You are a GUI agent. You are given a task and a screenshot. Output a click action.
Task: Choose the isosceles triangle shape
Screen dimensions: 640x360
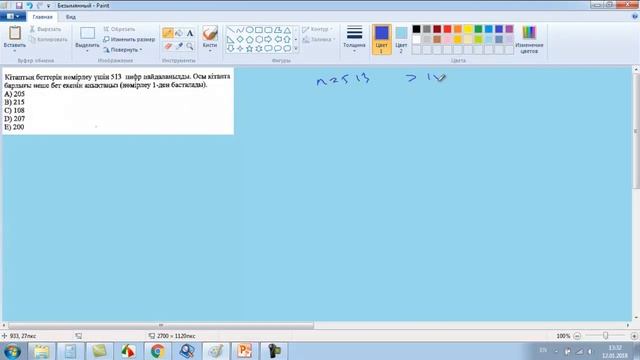tap(287, 30)
